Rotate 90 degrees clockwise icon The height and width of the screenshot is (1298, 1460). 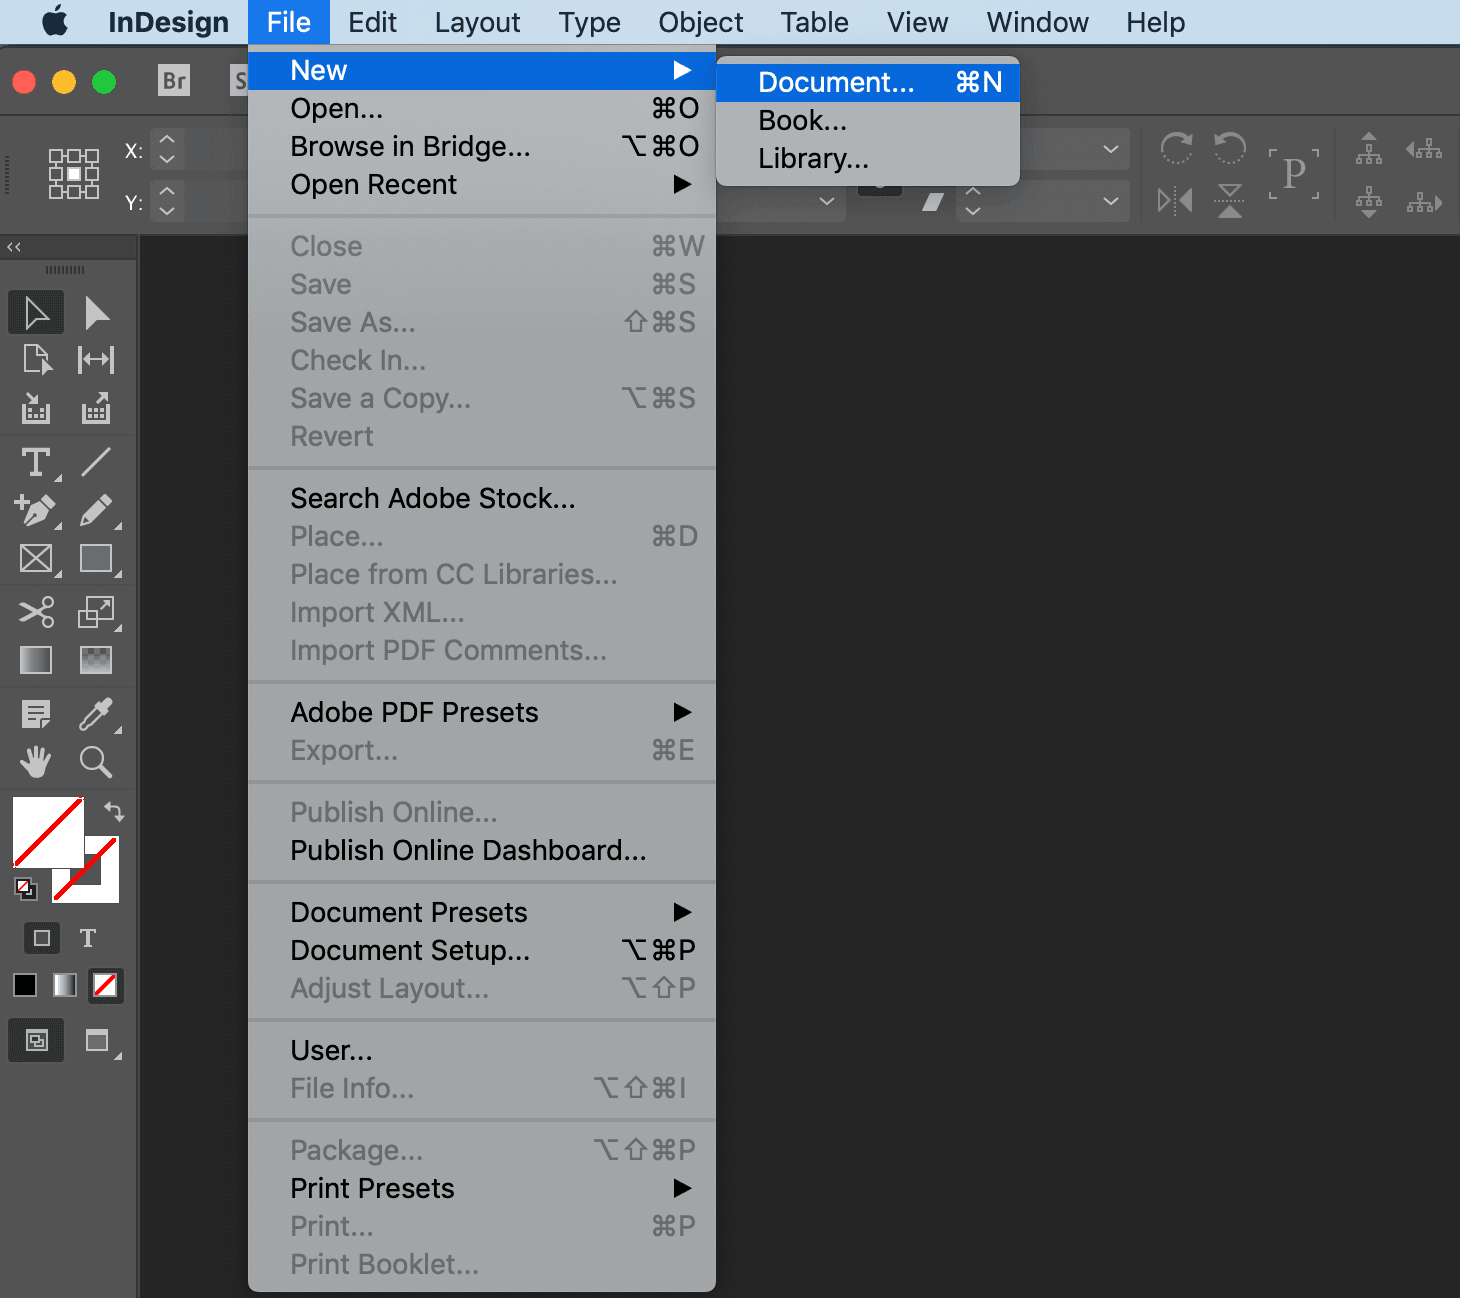(x=1176, y=149)
